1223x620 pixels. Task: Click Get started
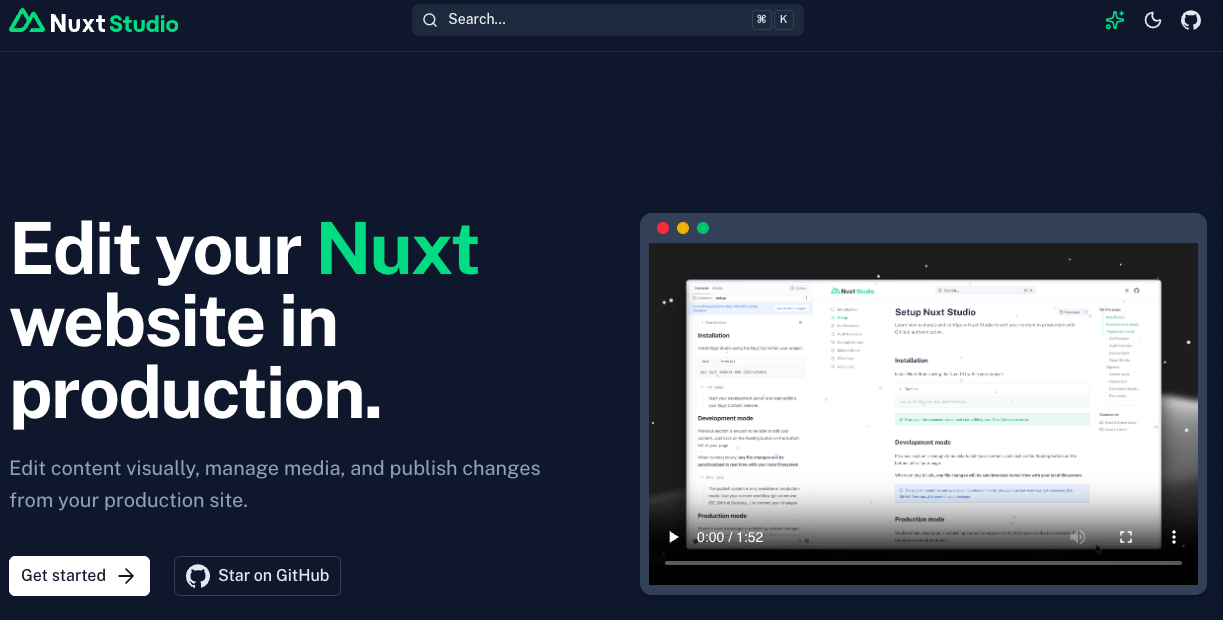pos(79,575)
